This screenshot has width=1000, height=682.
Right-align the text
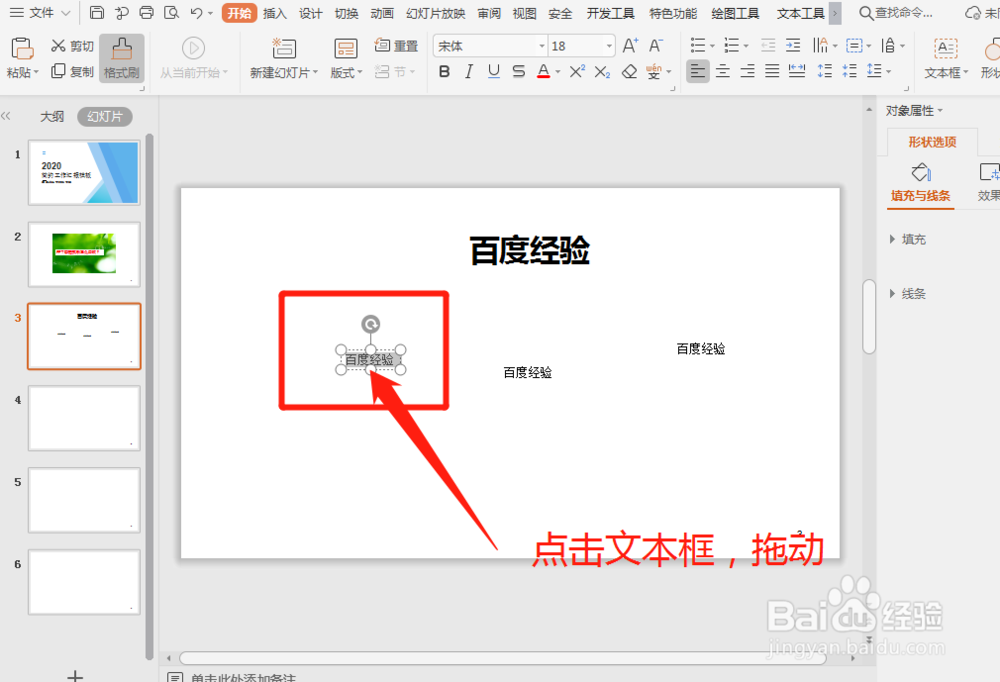pyautogui.click(x=747, y=71)
